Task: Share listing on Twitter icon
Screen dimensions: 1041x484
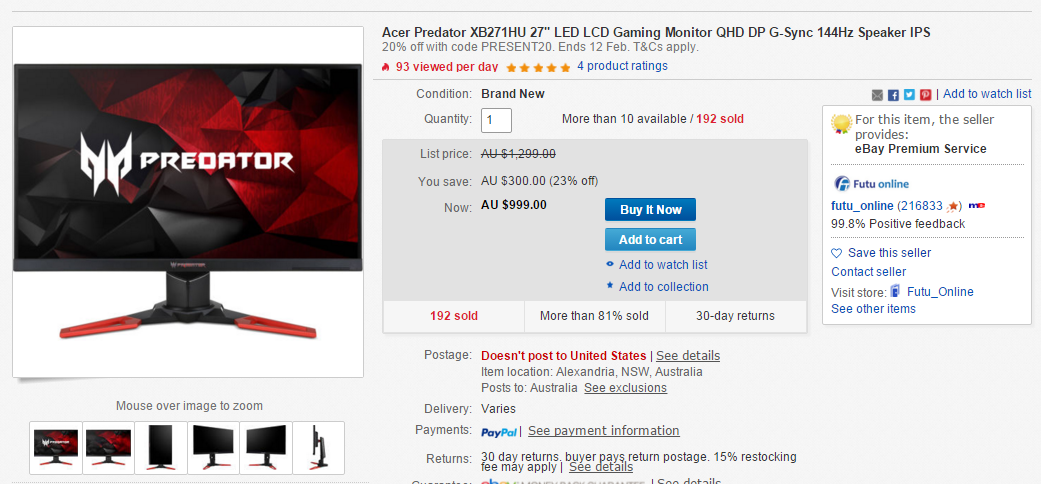Action: tap(909, 95)
